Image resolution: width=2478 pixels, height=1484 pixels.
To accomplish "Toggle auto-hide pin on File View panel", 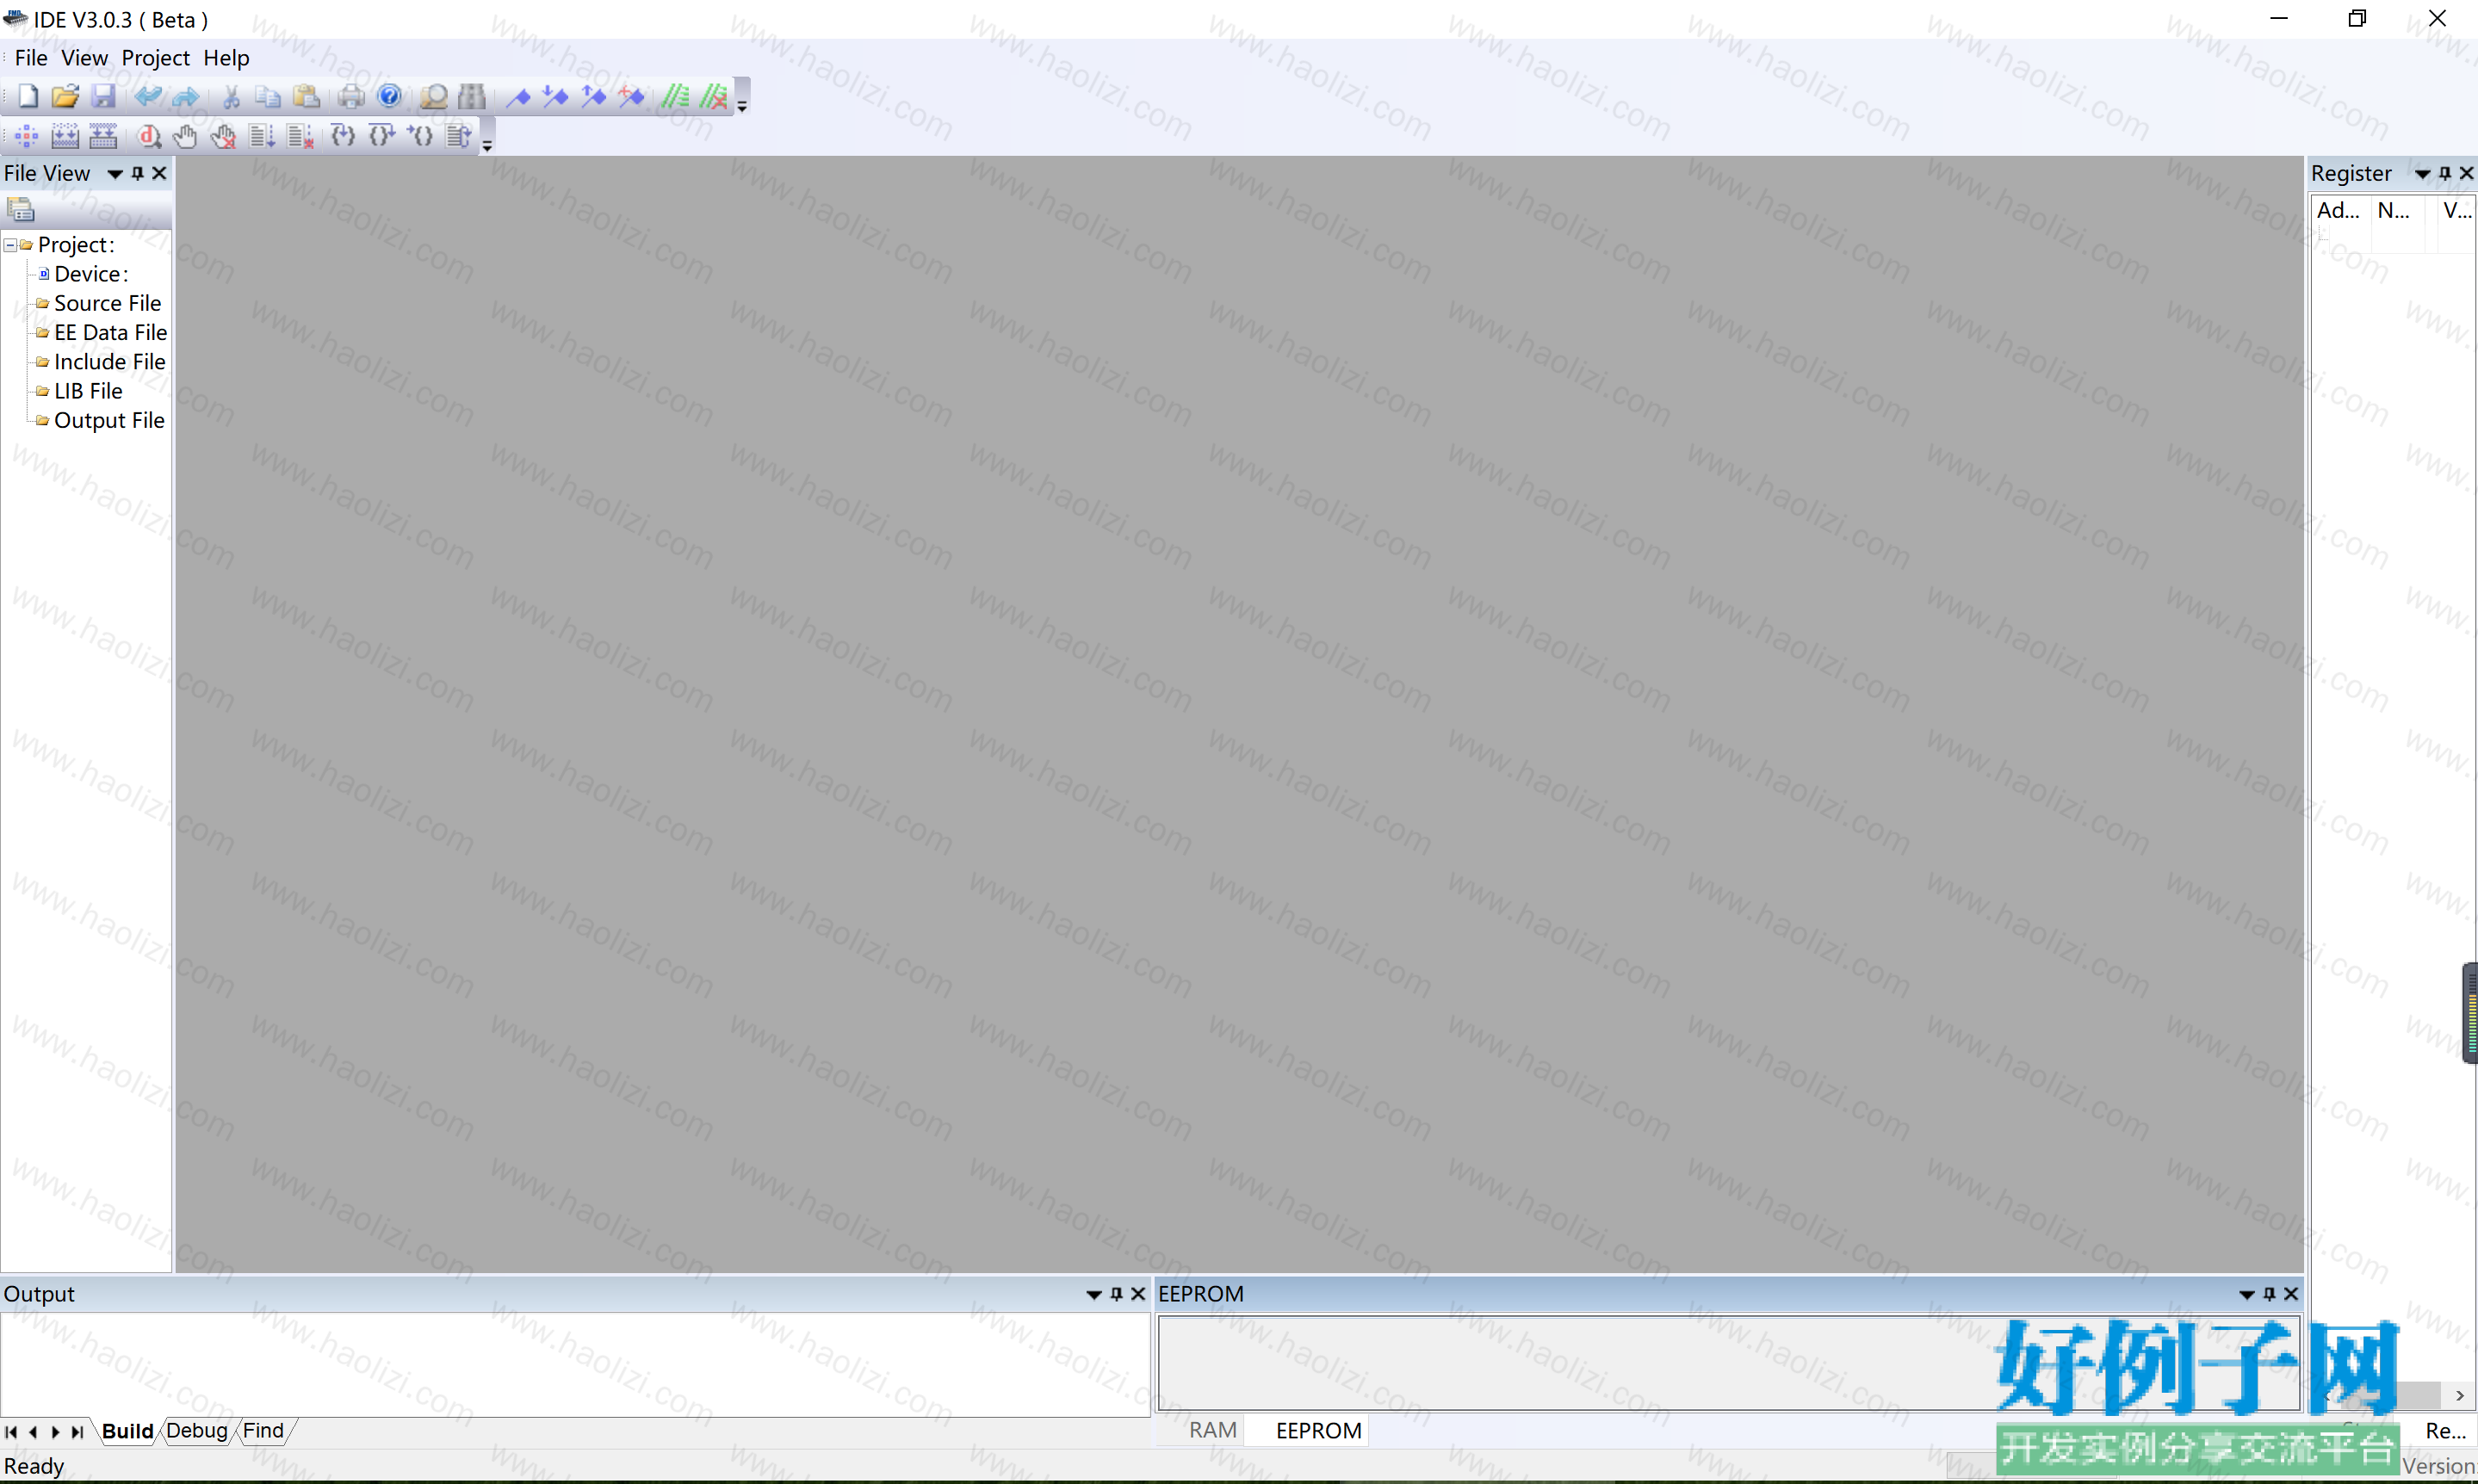I will [138, 174].
